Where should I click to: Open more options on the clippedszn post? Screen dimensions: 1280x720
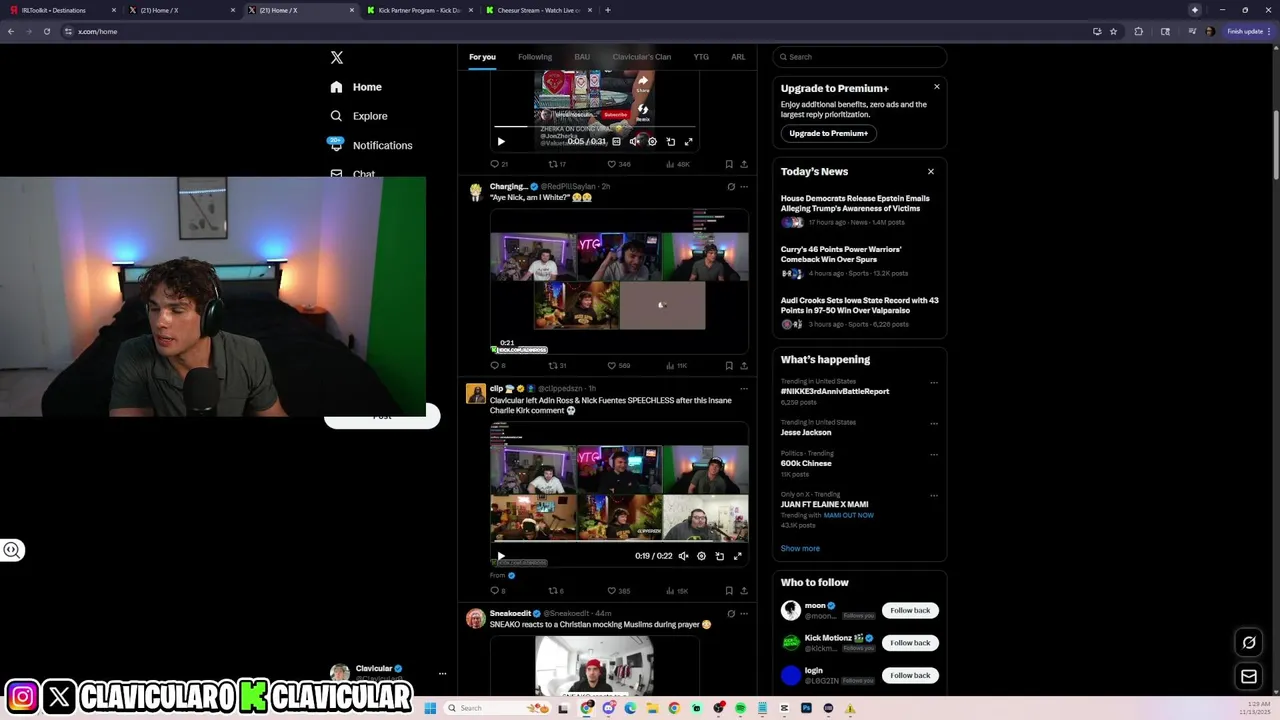[743, 389]
